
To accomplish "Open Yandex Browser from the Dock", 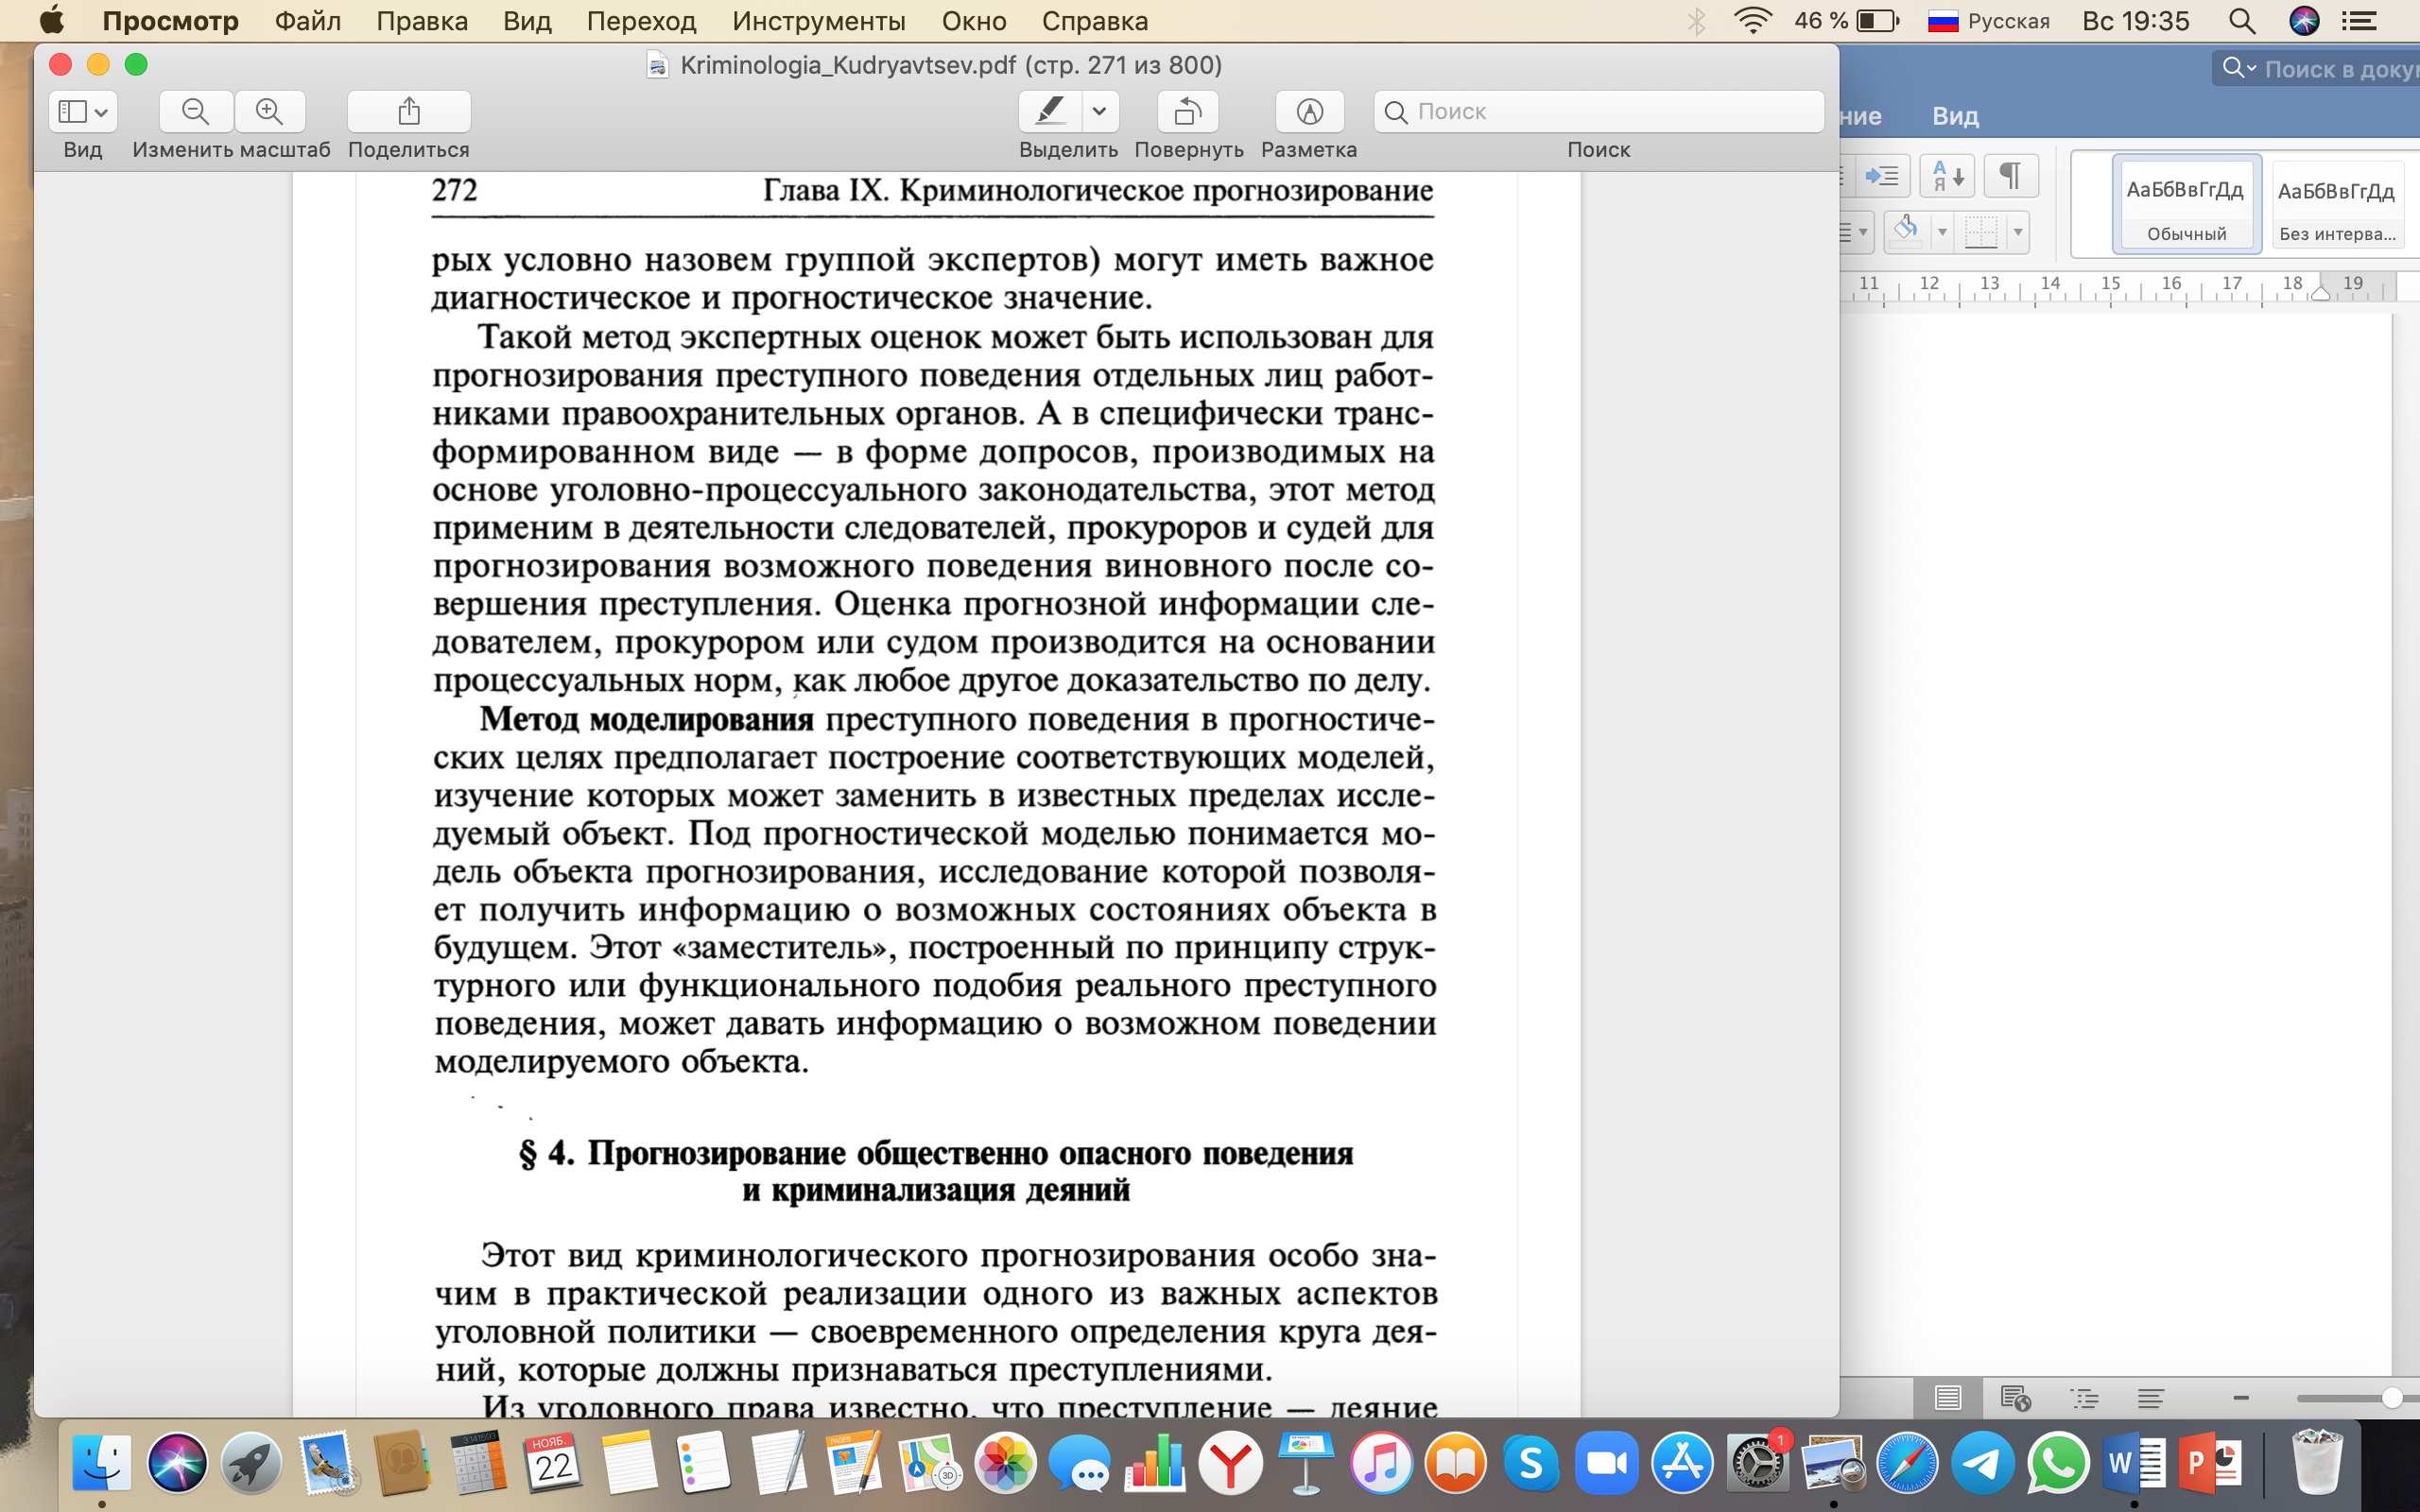I will click(1231, 1463).
